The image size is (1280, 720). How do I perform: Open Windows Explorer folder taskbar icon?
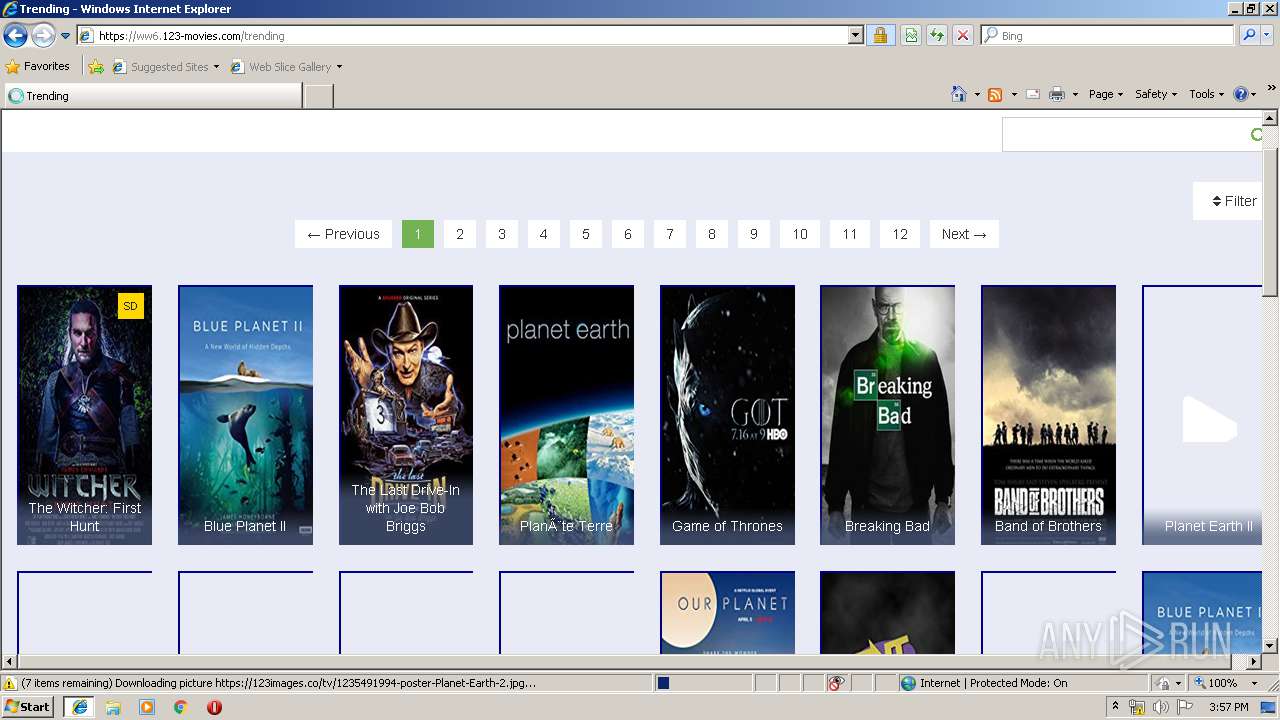click(113, 707)
